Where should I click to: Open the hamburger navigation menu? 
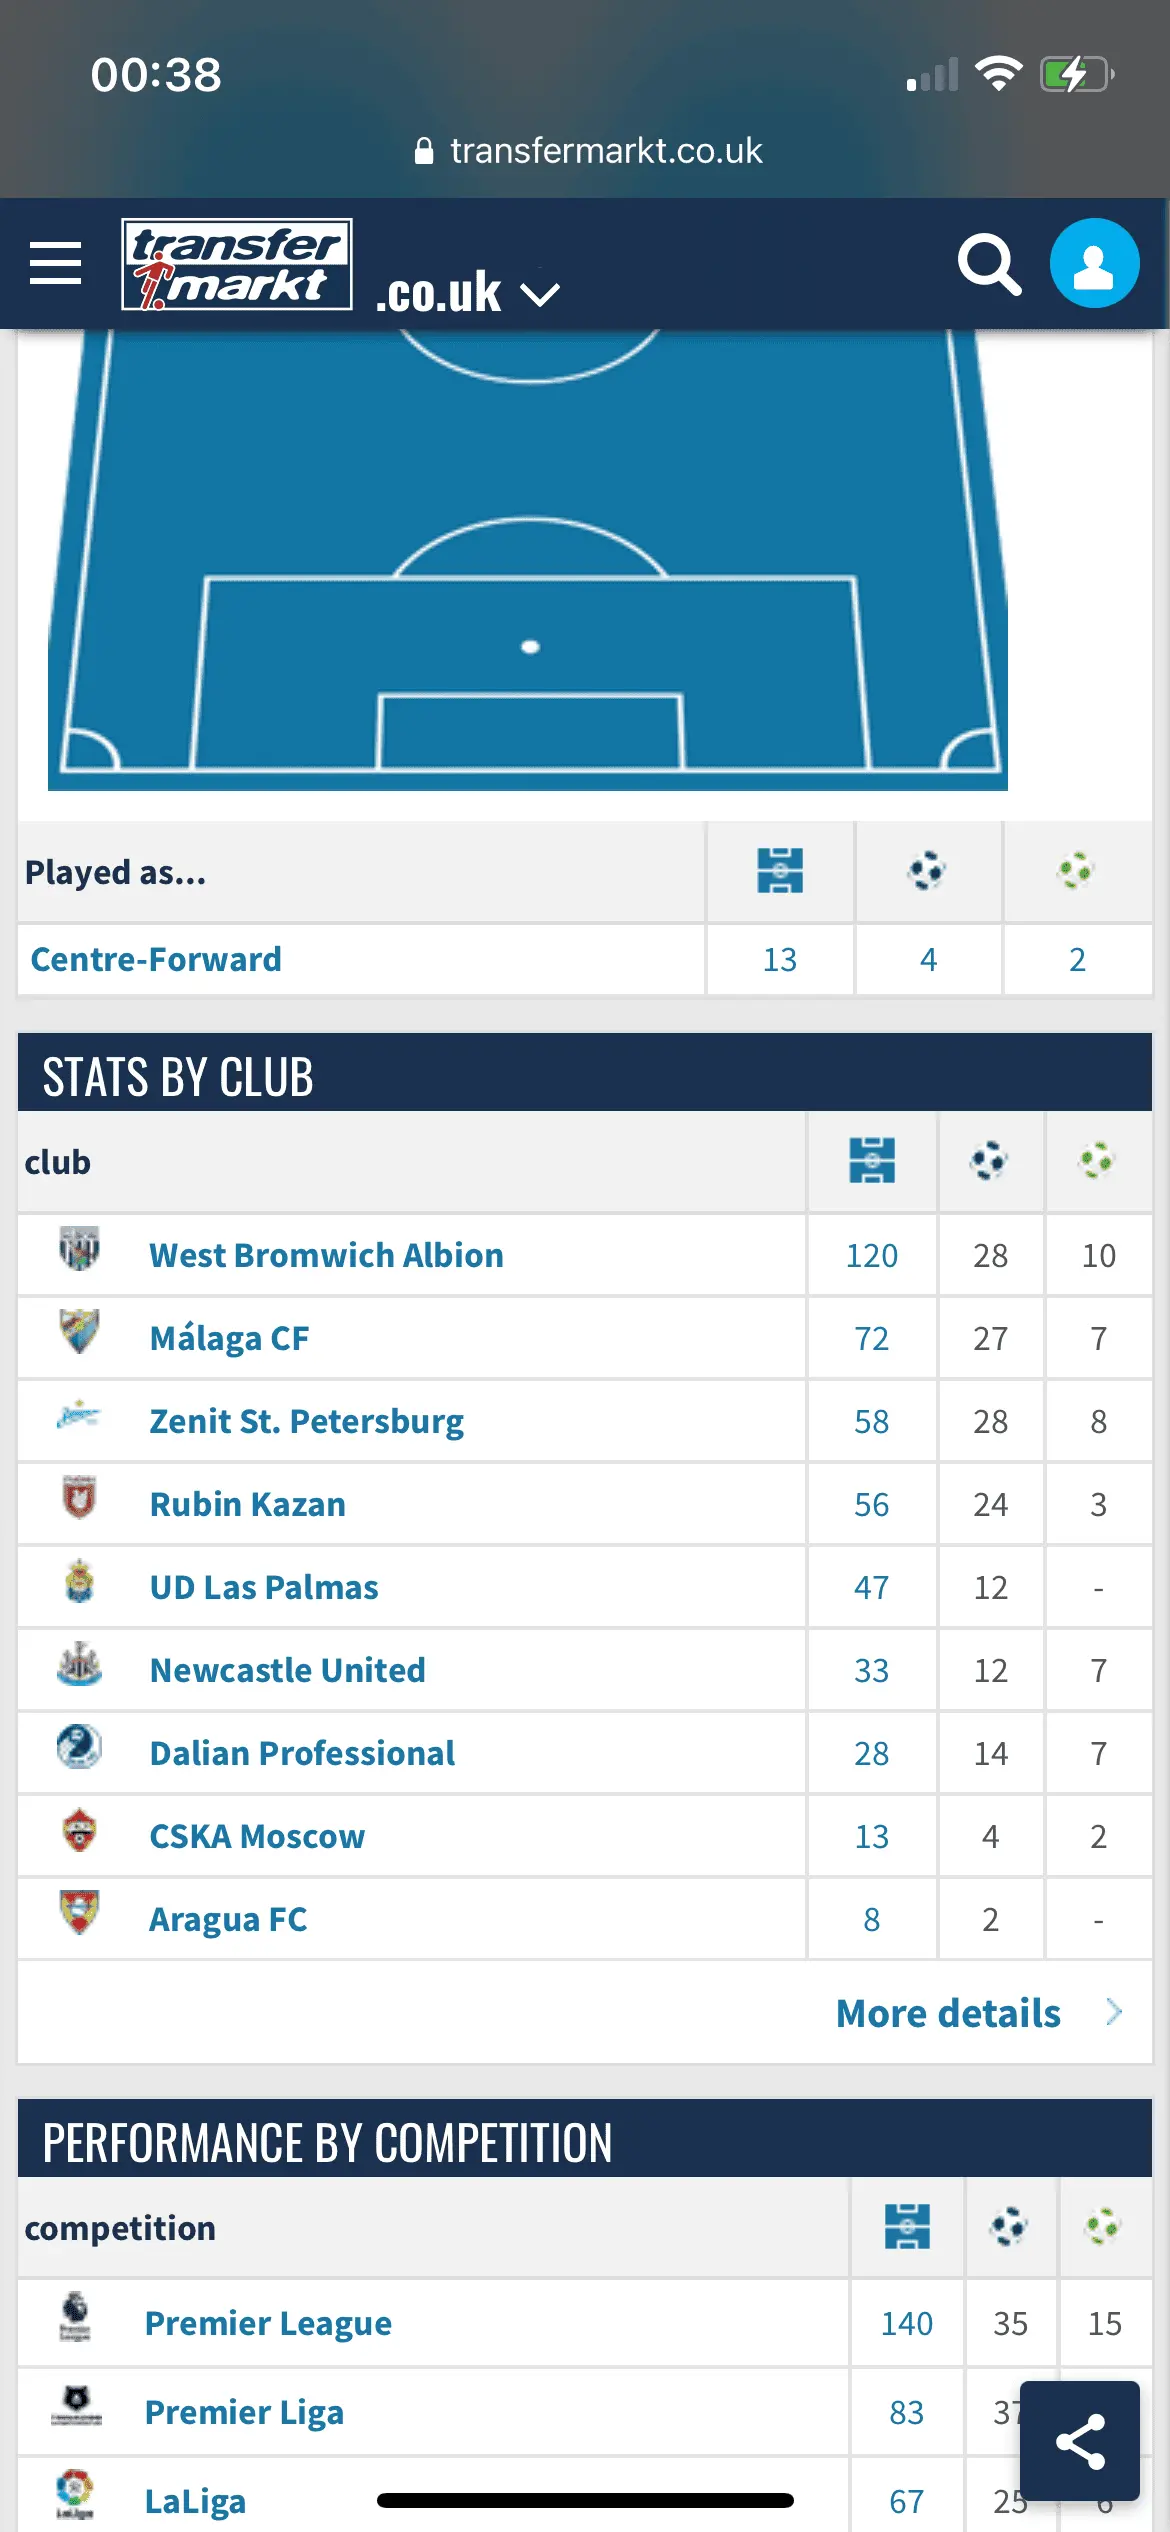(x=56, y=263)
